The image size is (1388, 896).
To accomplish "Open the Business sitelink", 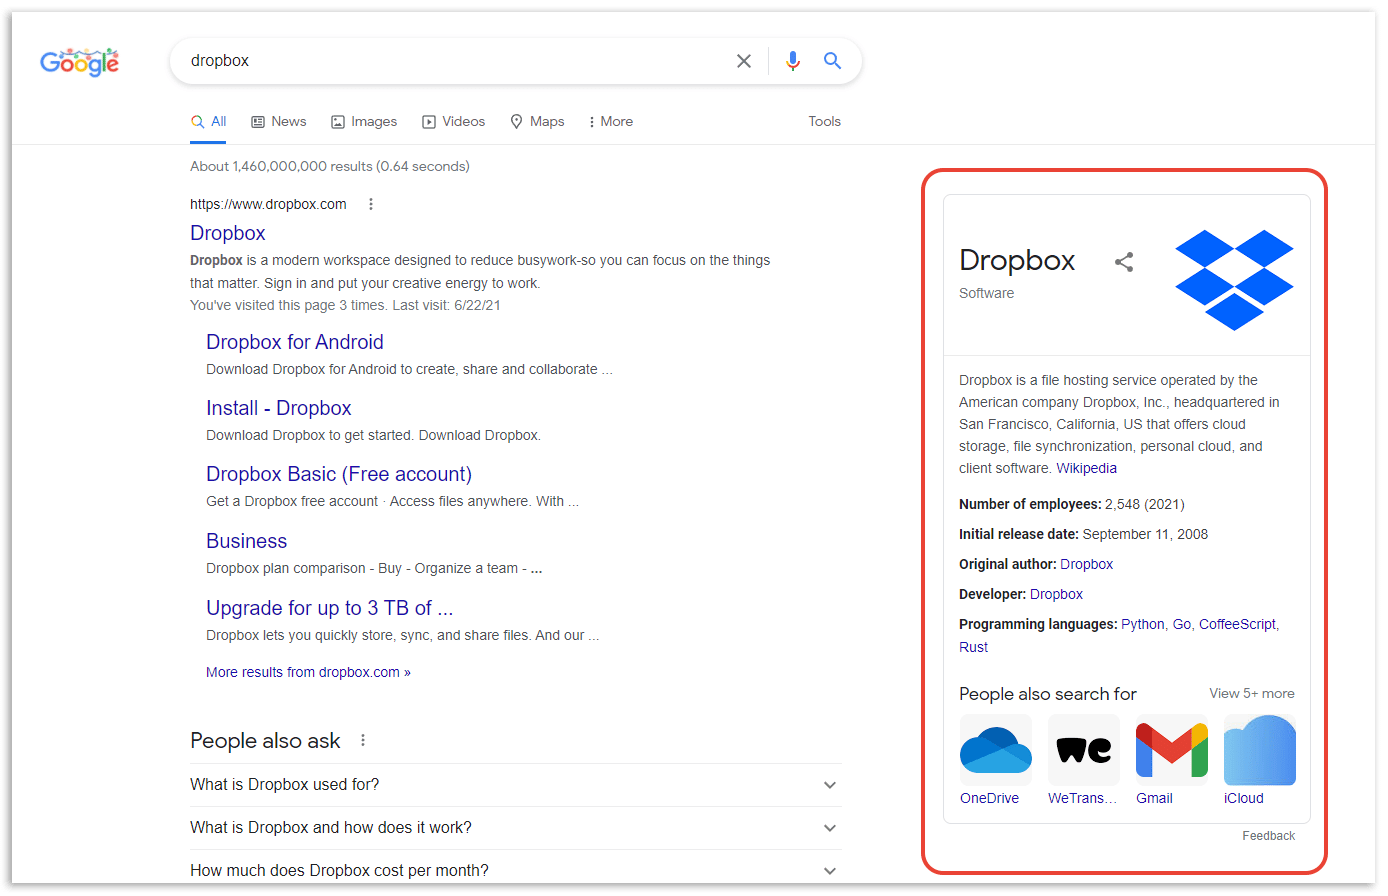I will point(247,541).
